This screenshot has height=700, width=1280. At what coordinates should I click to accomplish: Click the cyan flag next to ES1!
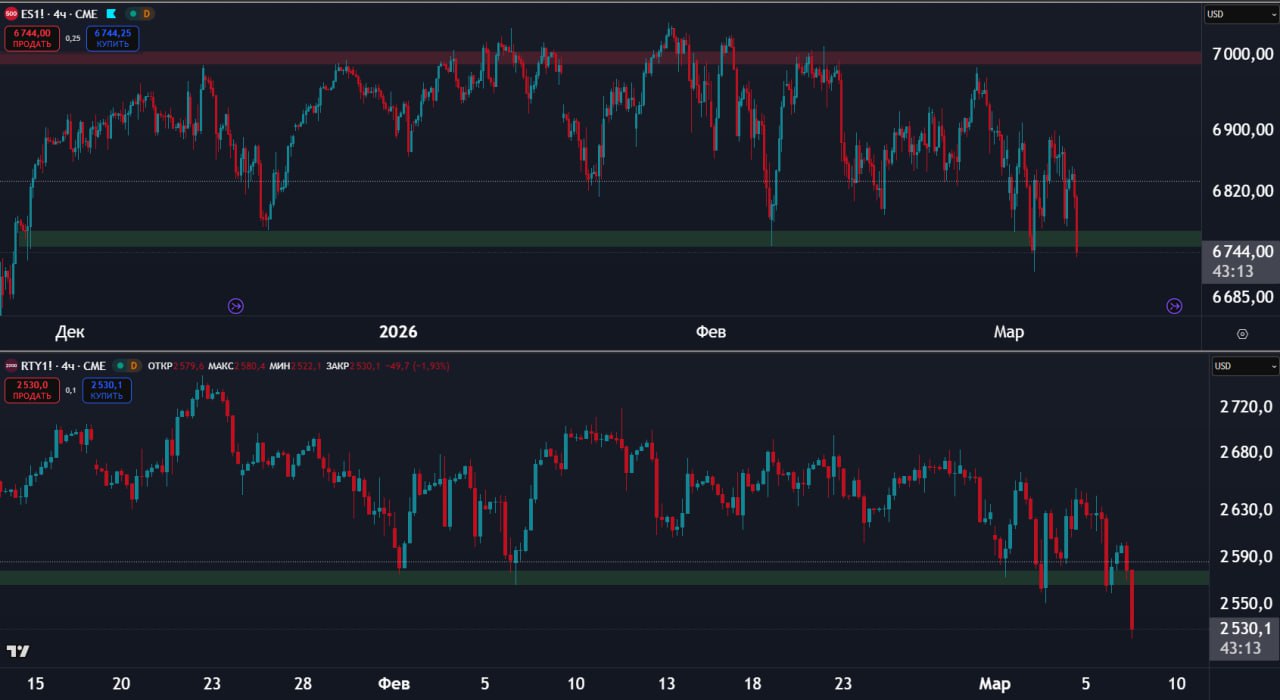pyautogui.click(x=111, y=14)
